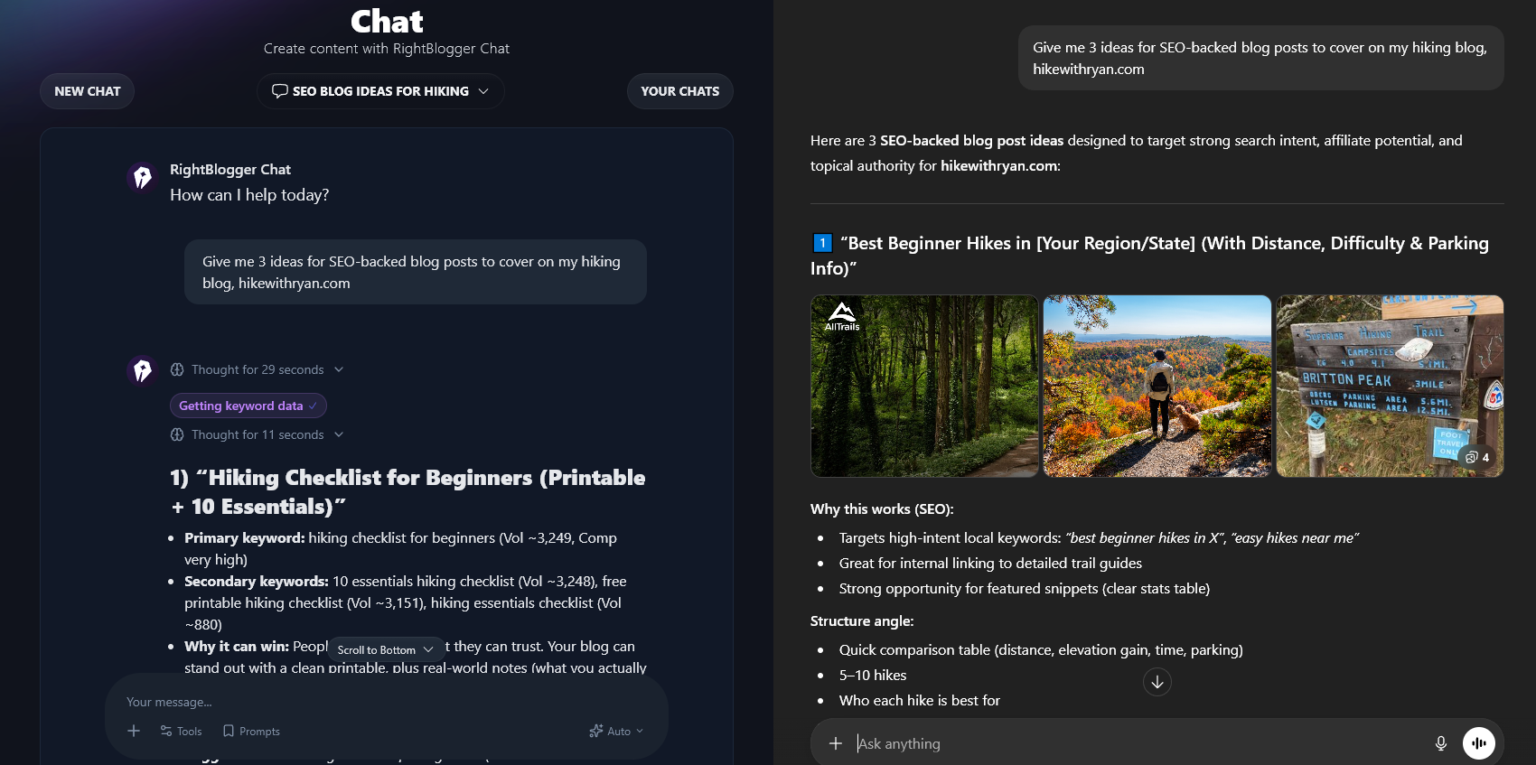Click the chat bubble icon in chat title dropdown

279,91
